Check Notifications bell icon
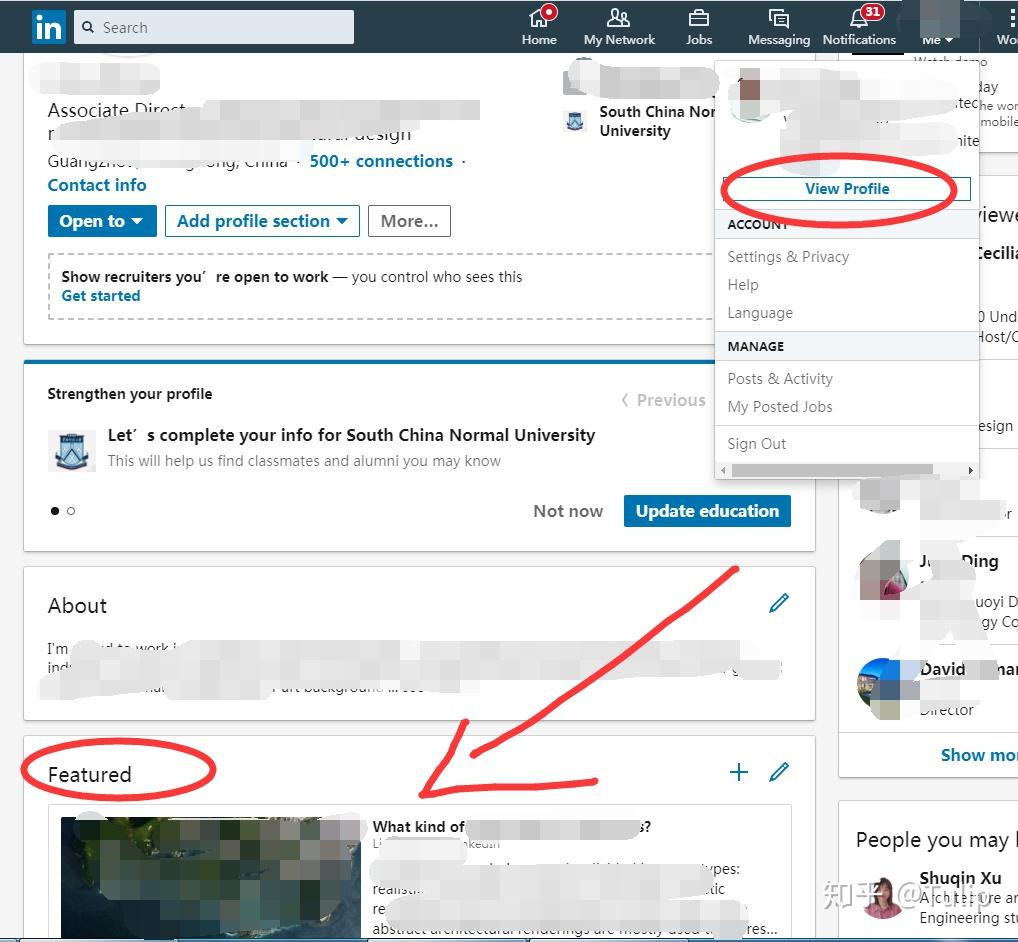The height and width of the screenshot is (942, 1018). [859, 18]
